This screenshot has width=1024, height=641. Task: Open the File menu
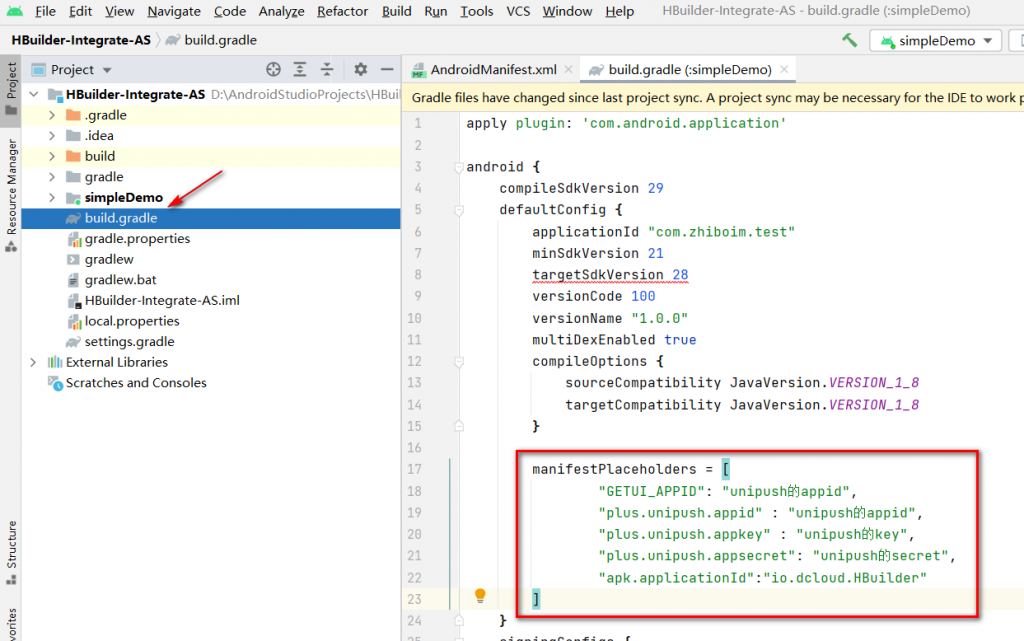click(45, 11)
